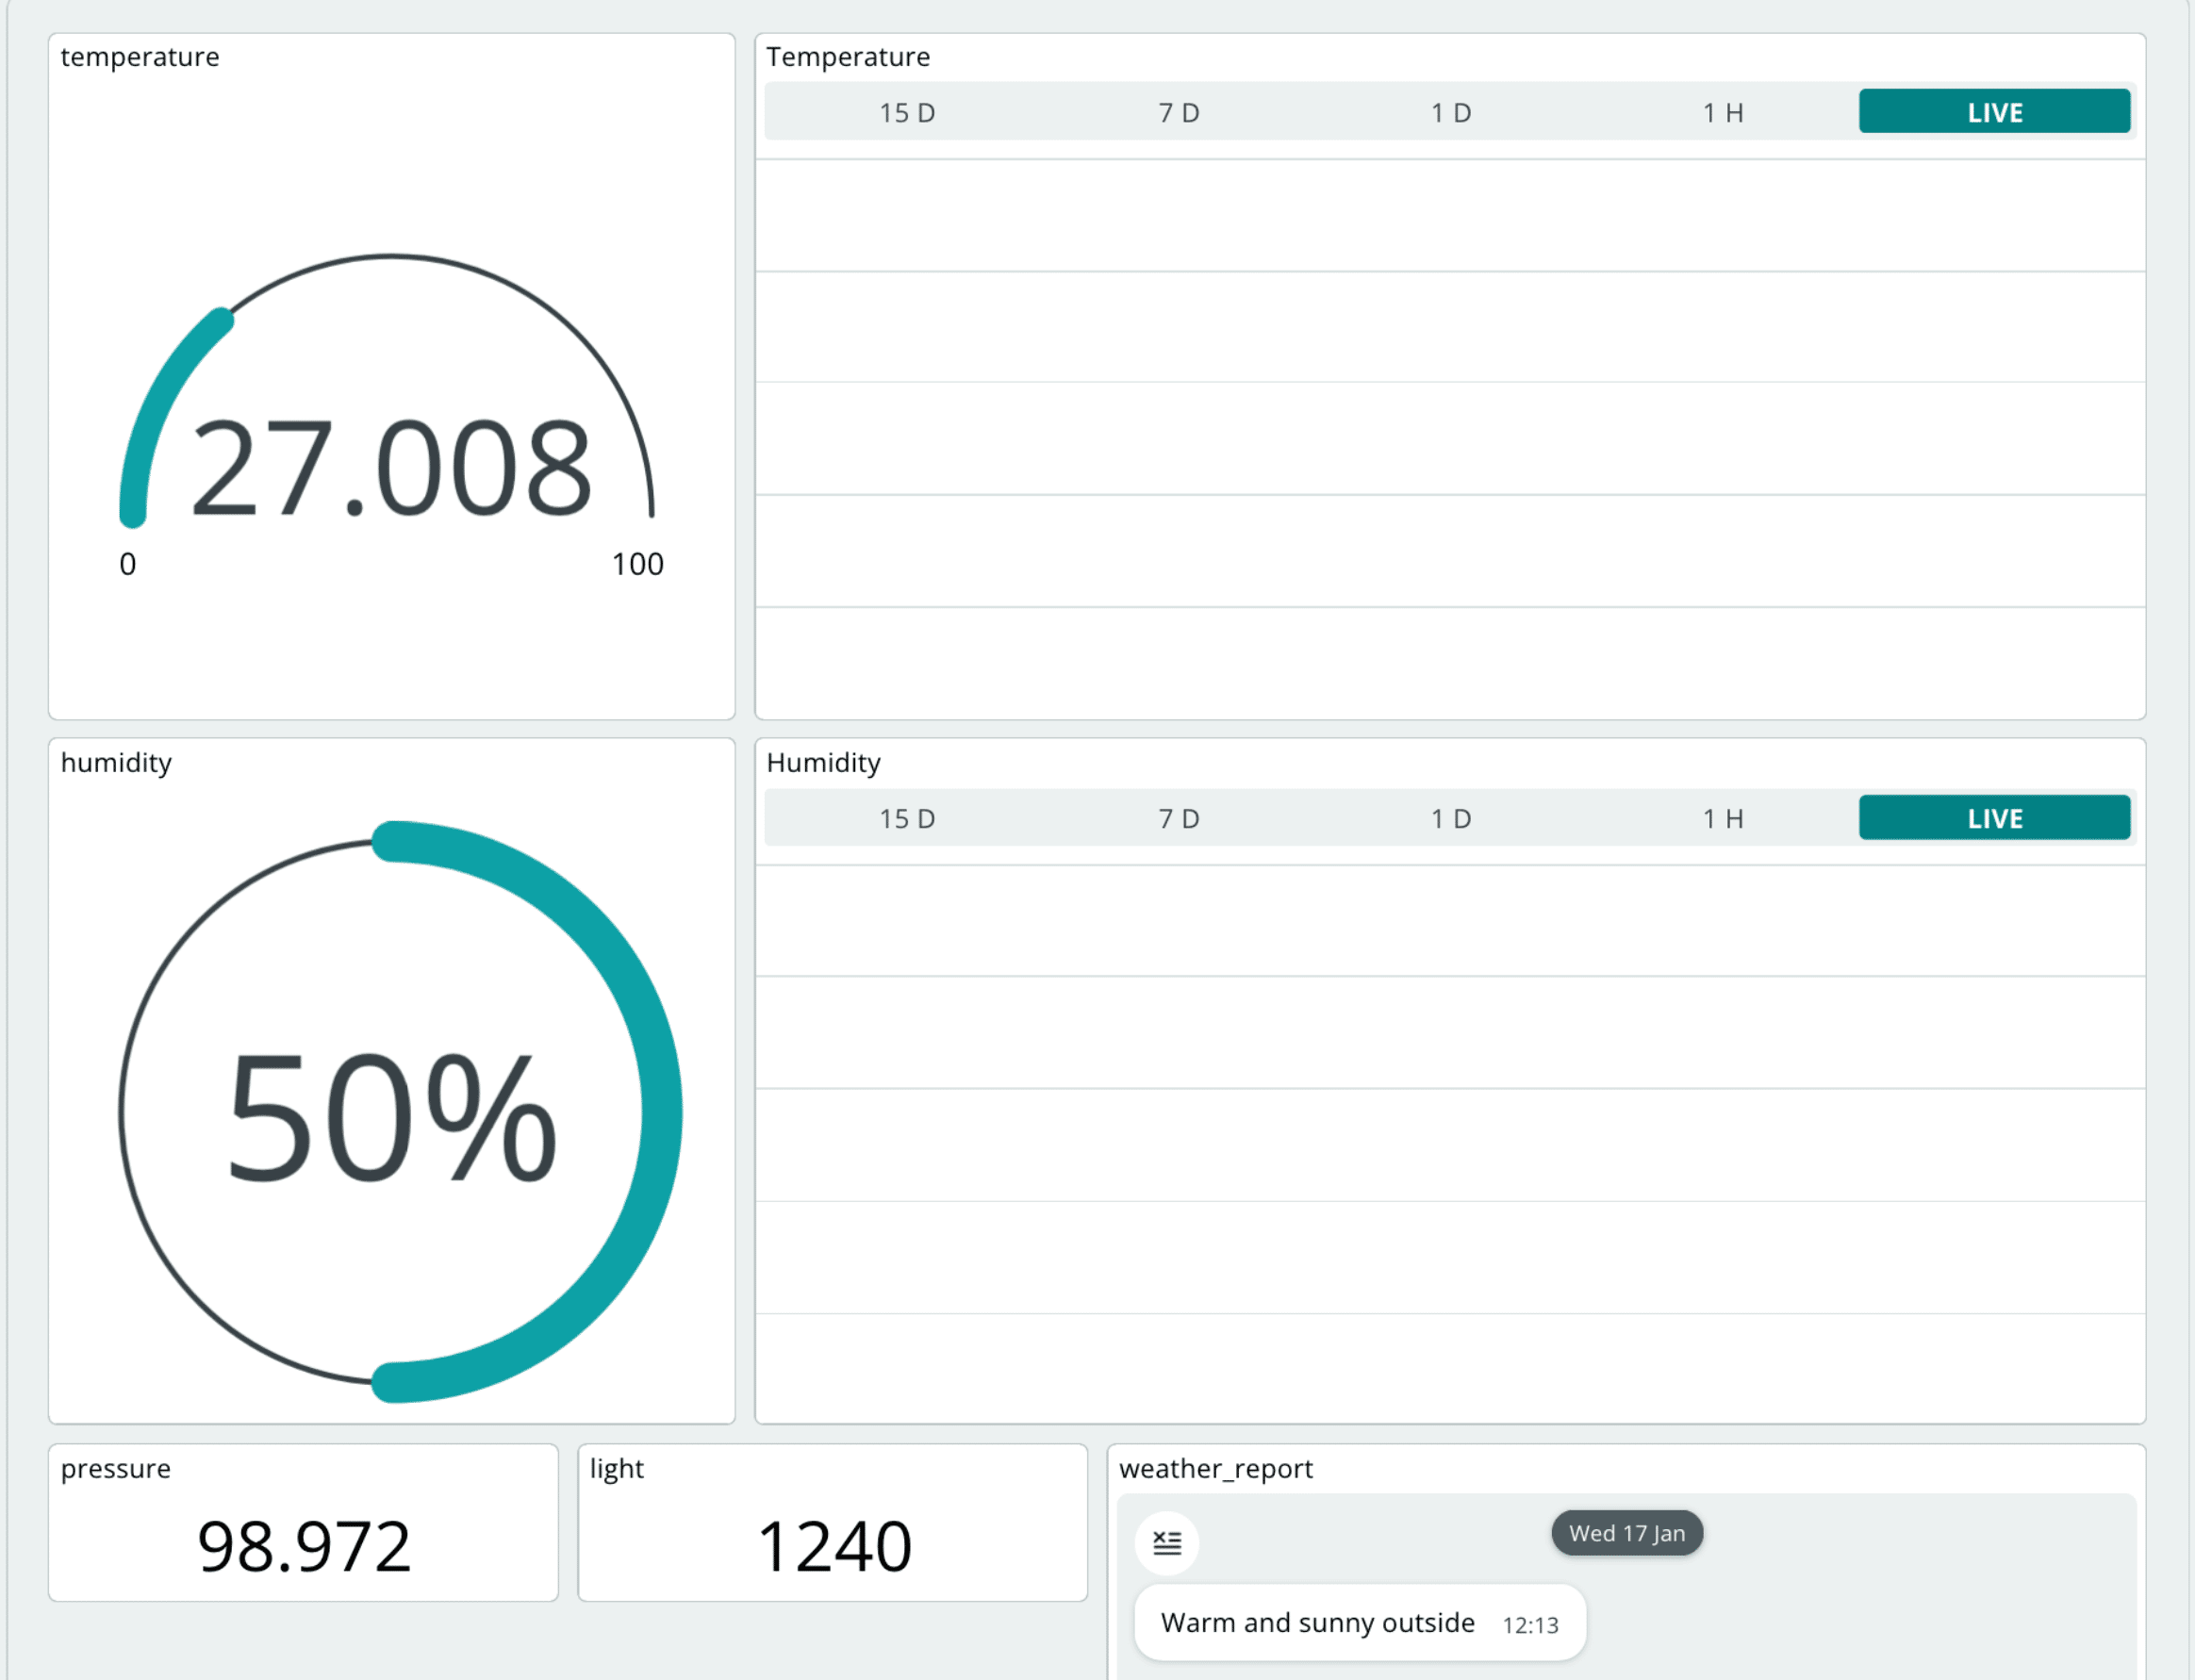Click the 27.008 temperature reading

coord(391,468)
